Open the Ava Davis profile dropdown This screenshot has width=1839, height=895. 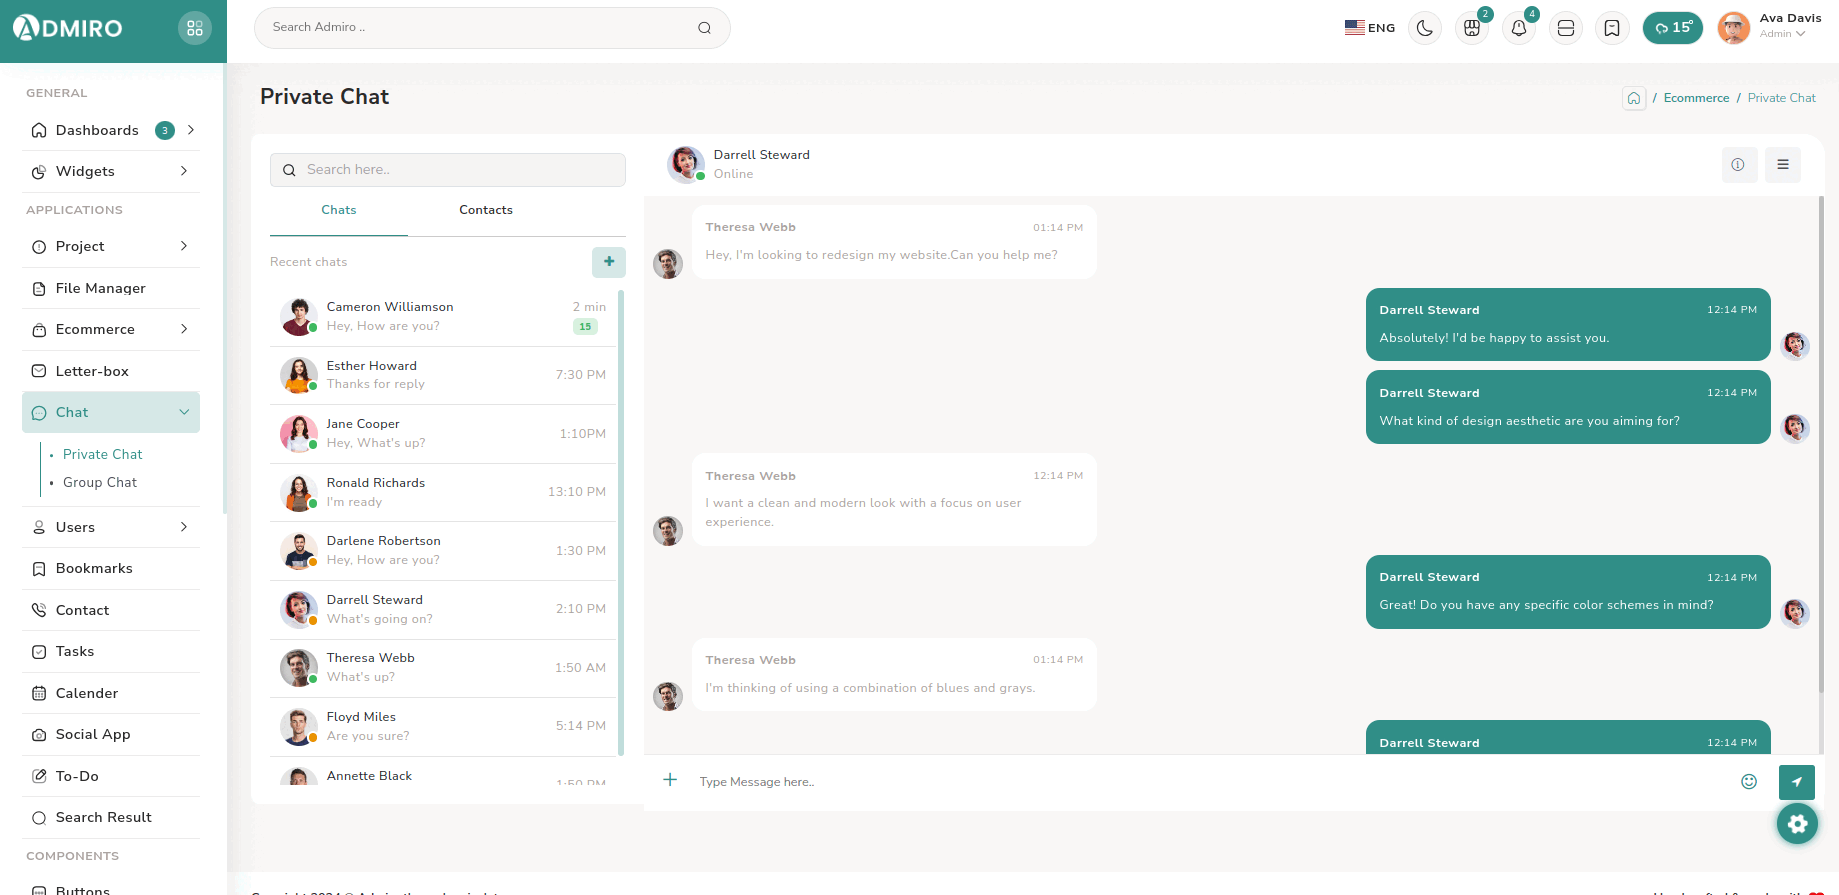tap(1770, 27)
